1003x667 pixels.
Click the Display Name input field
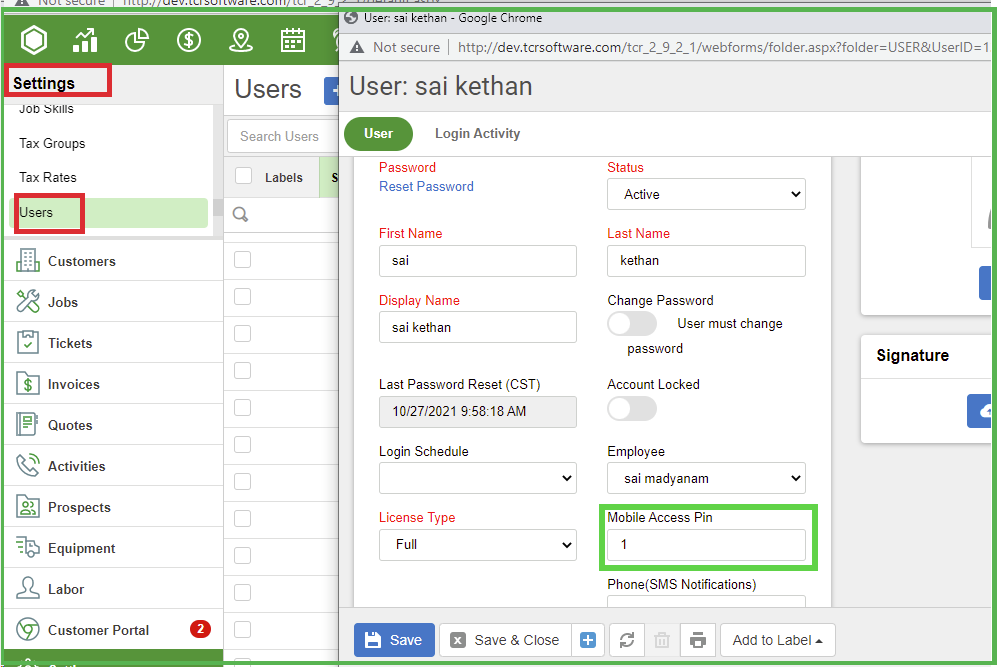click(478, 327)
